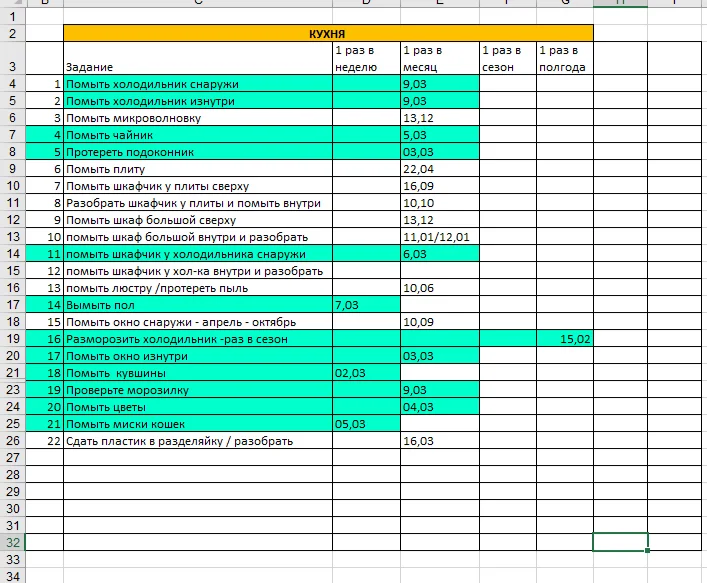Select row 26 using its row header
This screenshot has width=707, height=583.
[x=13, y=441]
